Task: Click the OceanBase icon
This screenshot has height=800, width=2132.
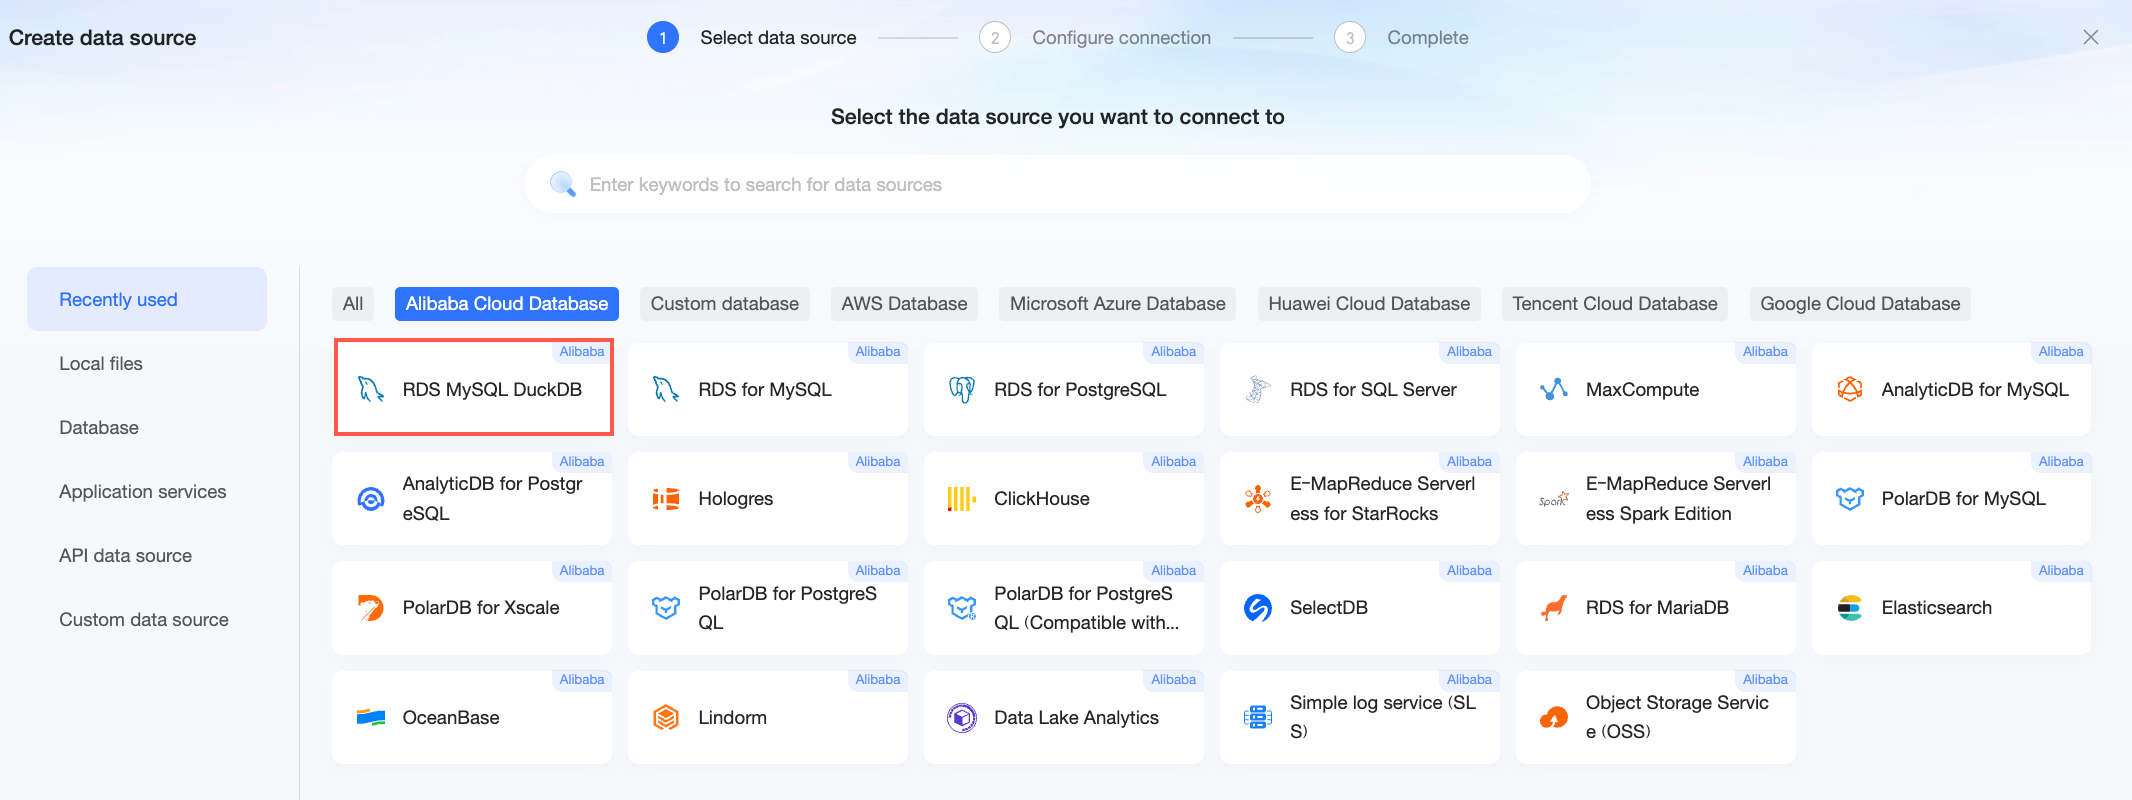Action: click(x=371, y=718)
